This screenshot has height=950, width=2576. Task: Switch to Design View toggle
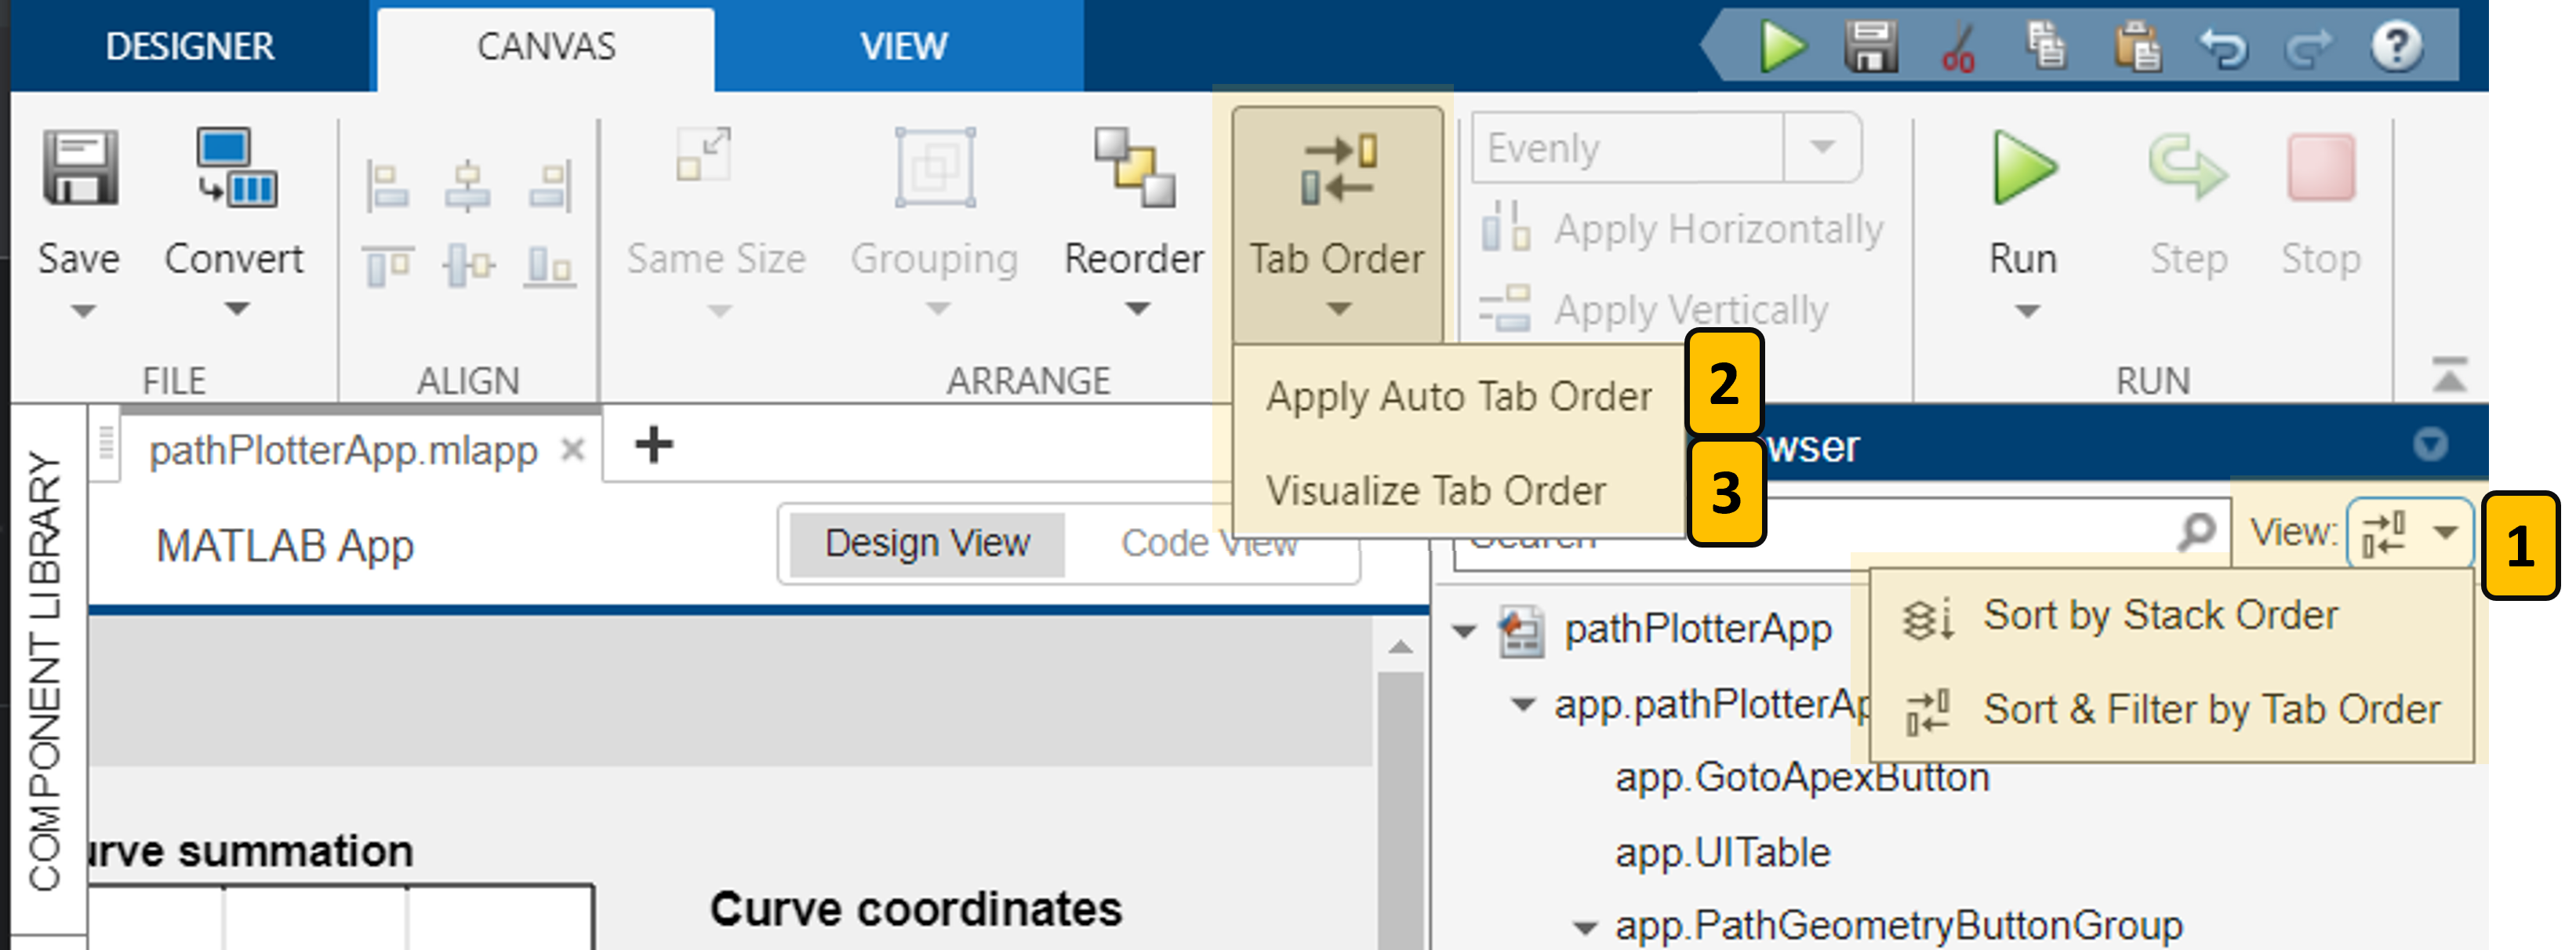(926, 544)
